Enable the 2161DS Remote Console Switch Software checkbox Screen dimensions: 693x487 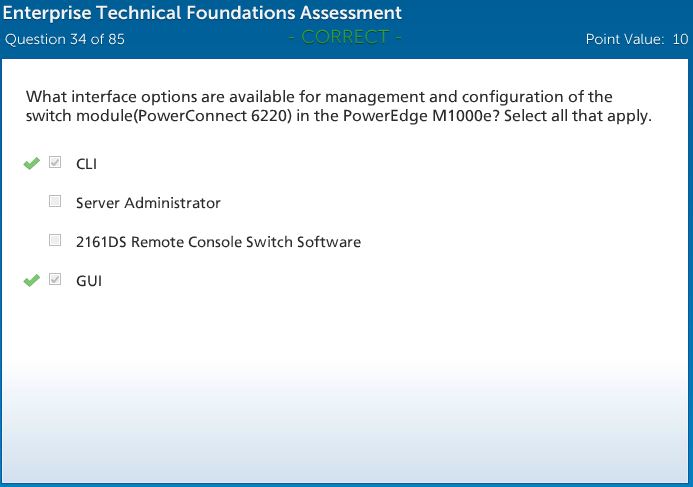point(56,241)
